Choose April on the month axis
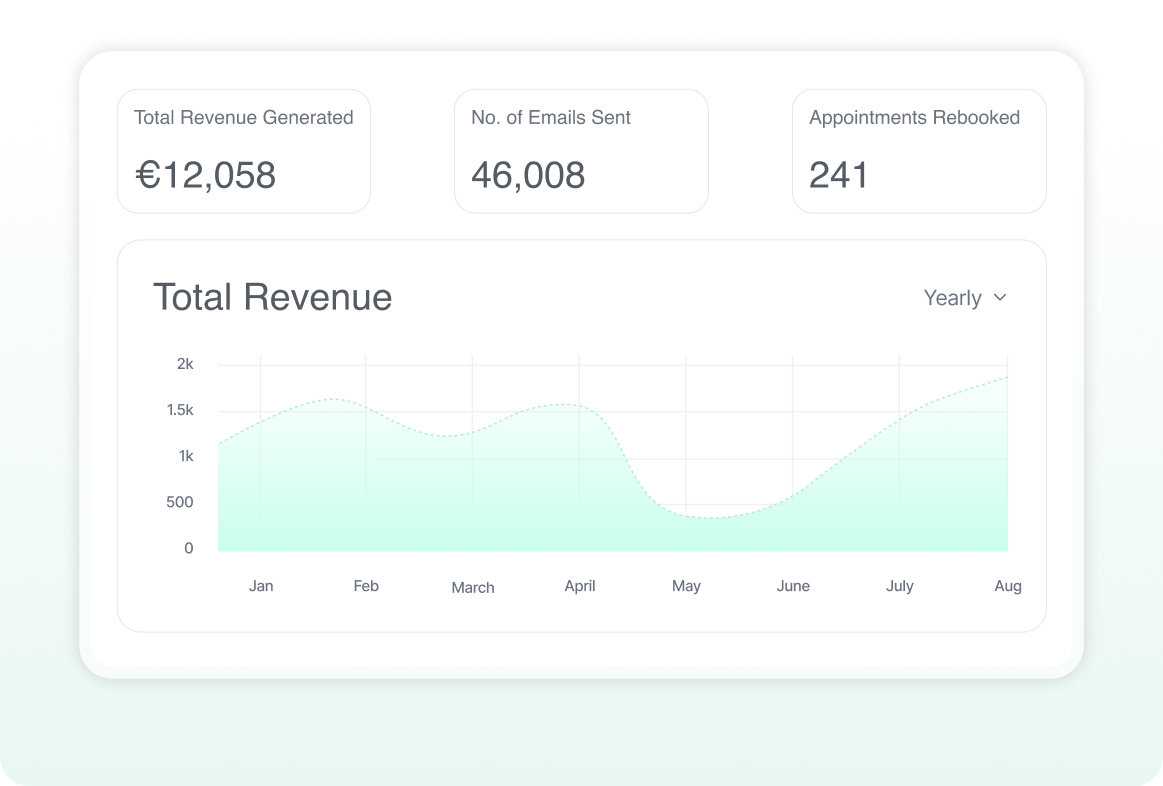 580,586
